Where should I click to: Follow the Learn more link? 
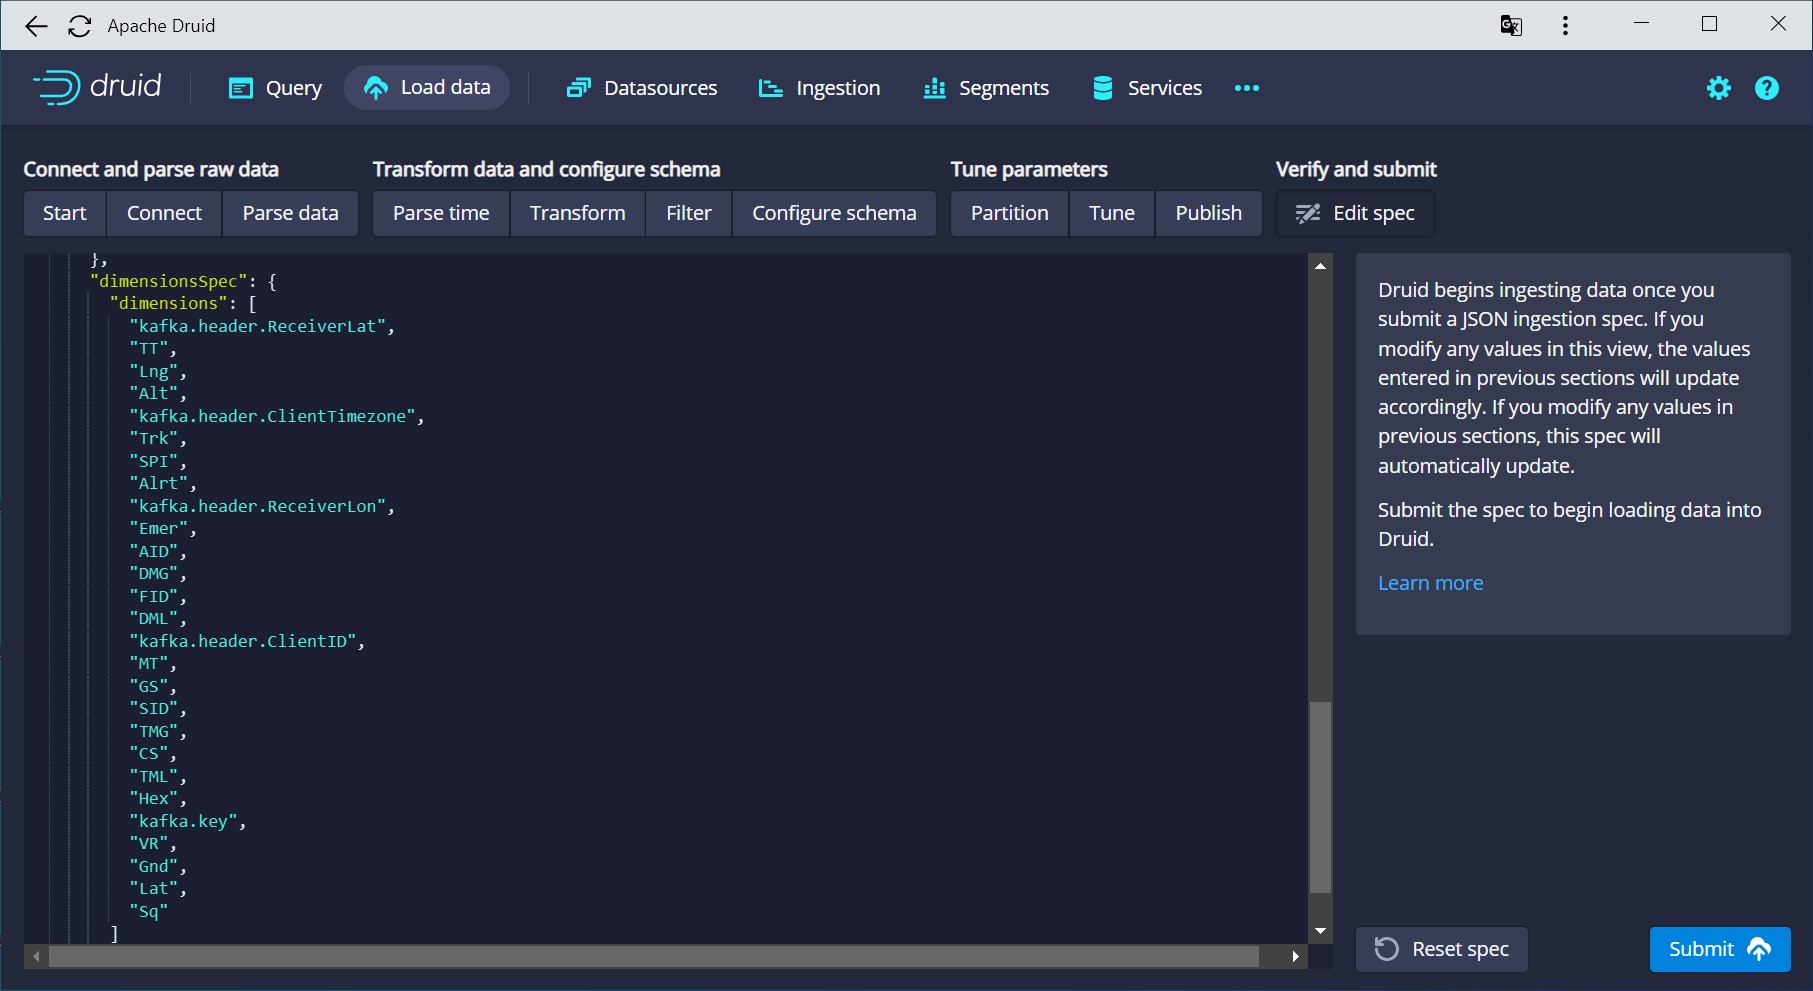click(x=1430, y=583)
